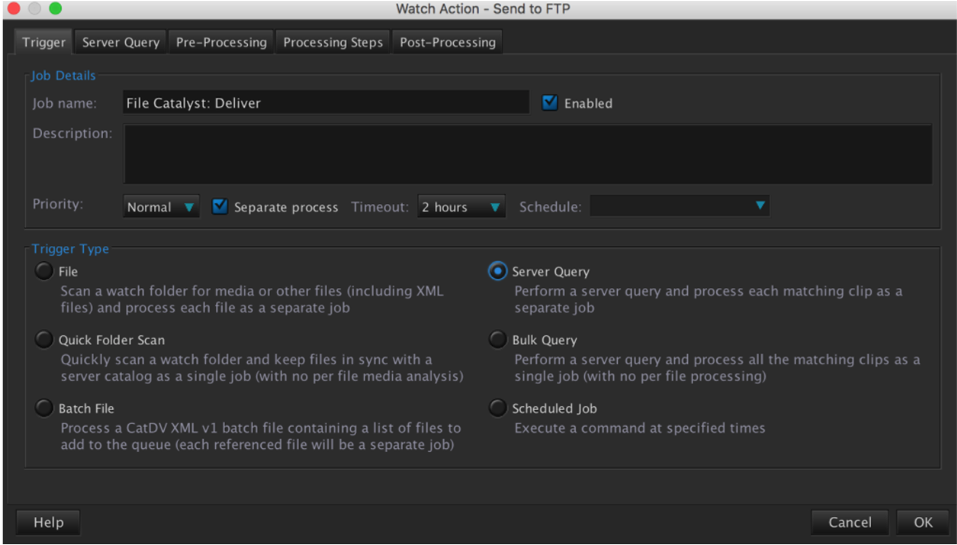Screen dimensions: 957x545
Task: Open the Post-Processing tab
Action: tap(447, 42)
